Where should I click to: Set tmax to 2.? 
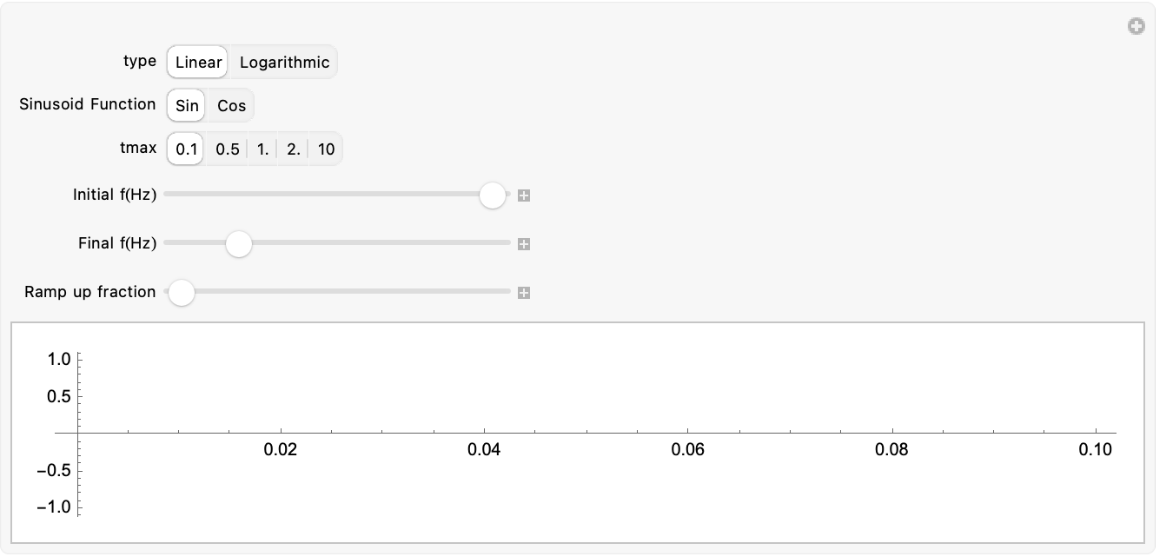pos(293,148)
